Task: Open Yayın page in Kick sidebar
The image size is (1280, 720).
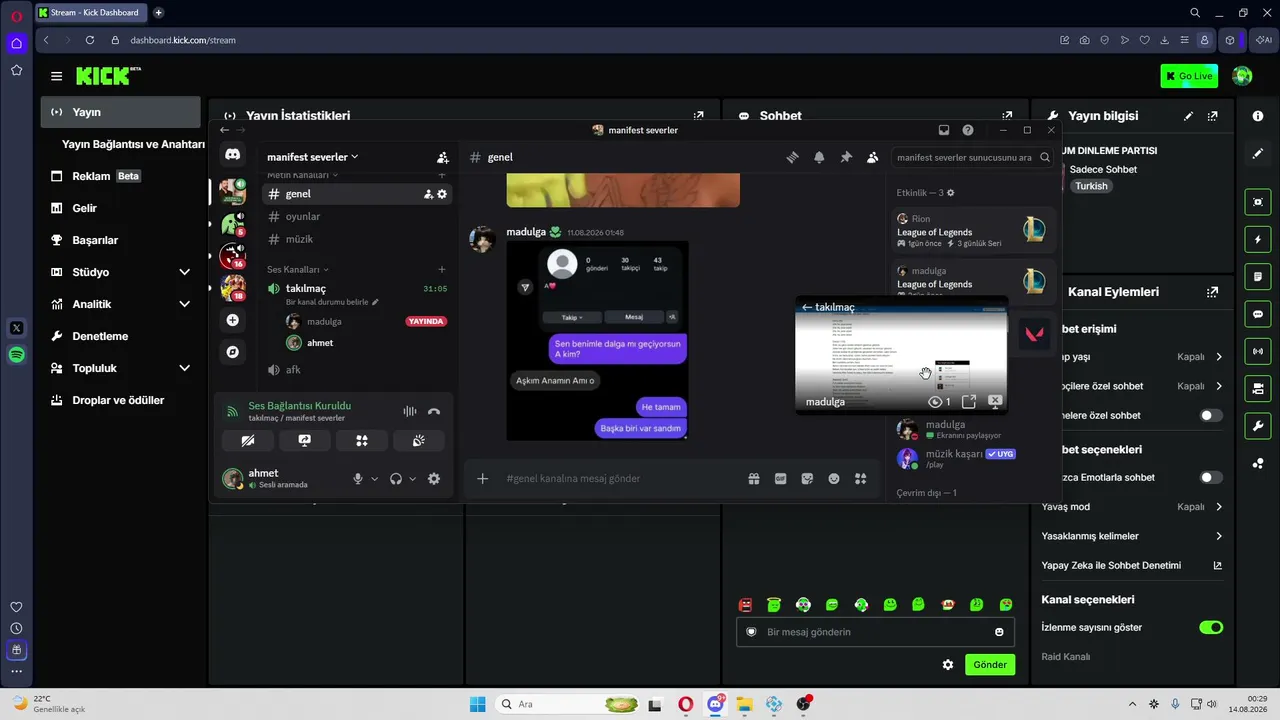Action: click(x=121, y=112)
